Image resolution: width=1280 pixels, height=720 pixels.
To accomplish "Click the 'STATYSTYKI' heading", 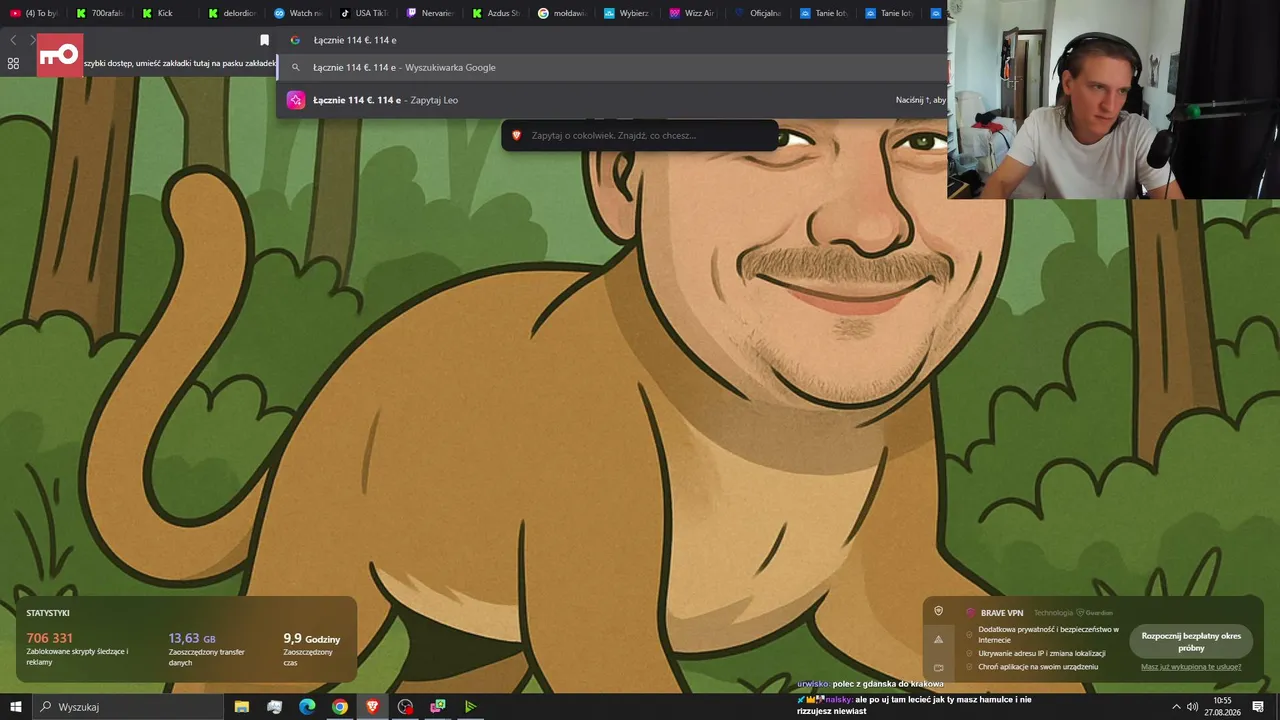I will click(48, 613).
